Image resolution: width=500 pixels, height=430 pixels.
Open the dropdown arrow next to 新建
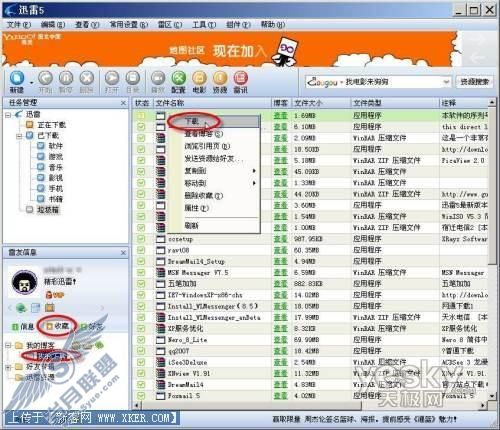[31, 83]
